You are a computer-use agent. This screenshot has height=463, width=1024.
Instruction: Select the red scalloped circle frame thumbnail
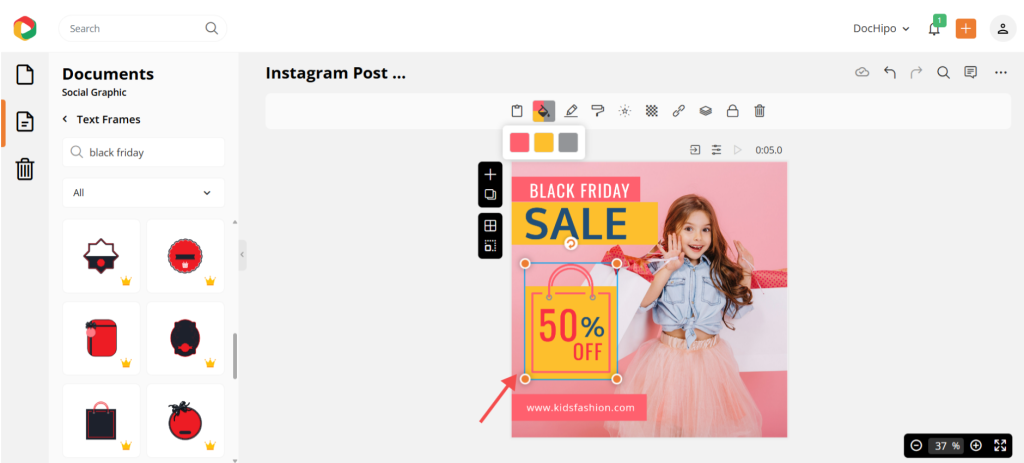[x=185, y=256]
